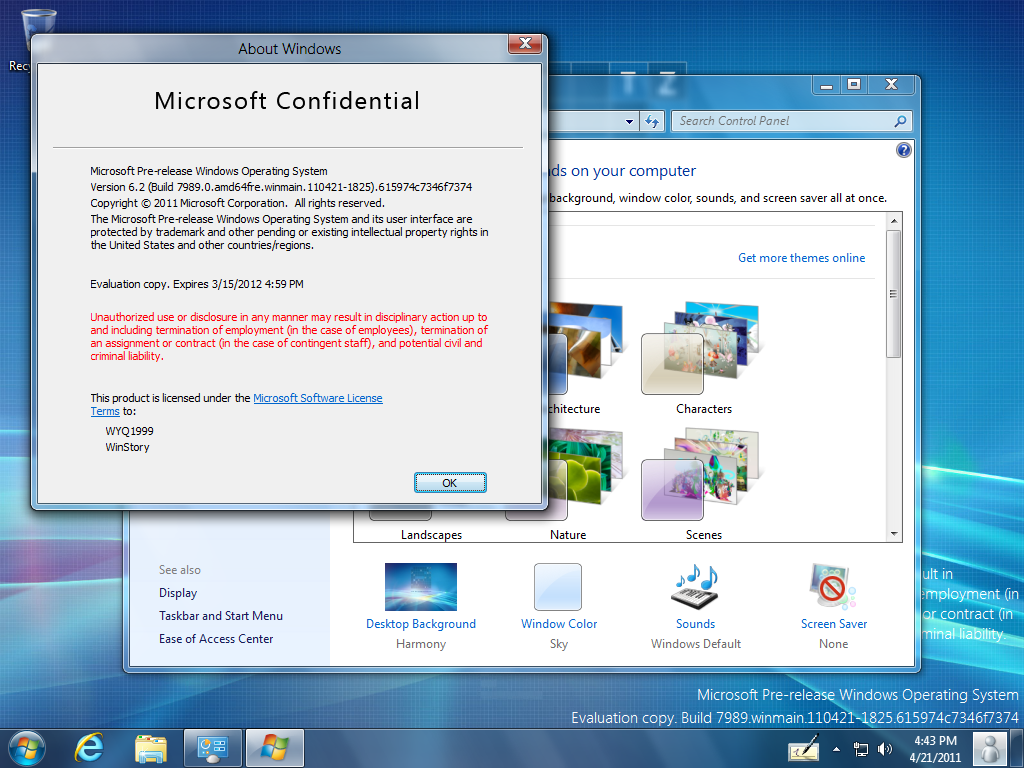Click the themes list scrollbar down arrow
Viewport: 1024px width, 768px height.
tap(894, 535)
